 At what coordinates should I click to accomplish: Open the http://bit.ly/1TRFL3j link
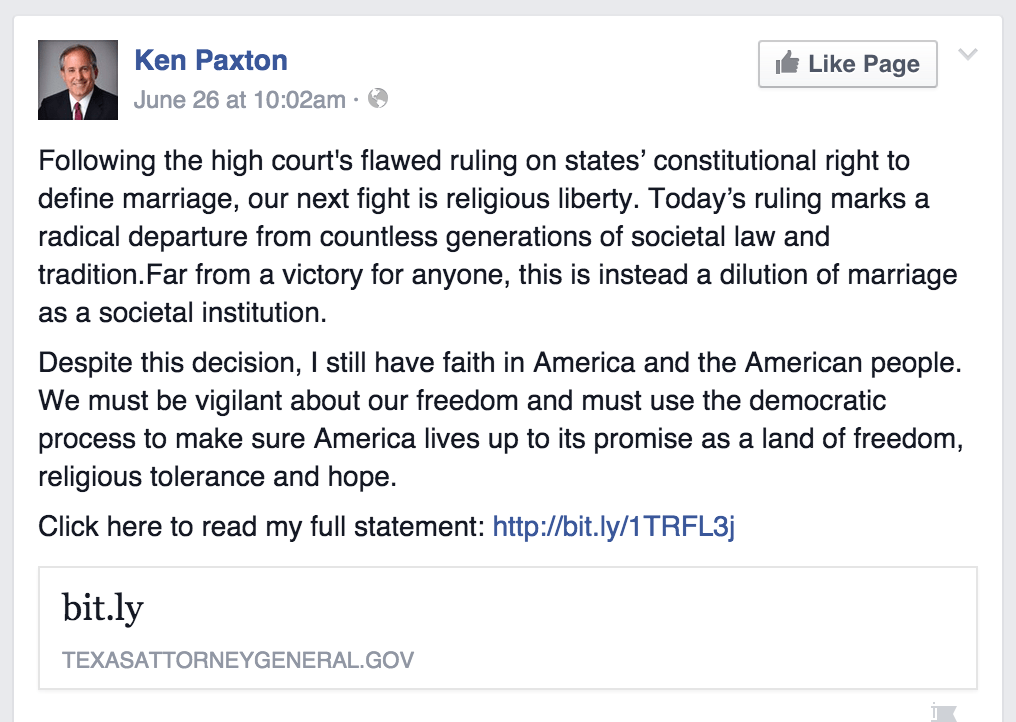[614, 527]
